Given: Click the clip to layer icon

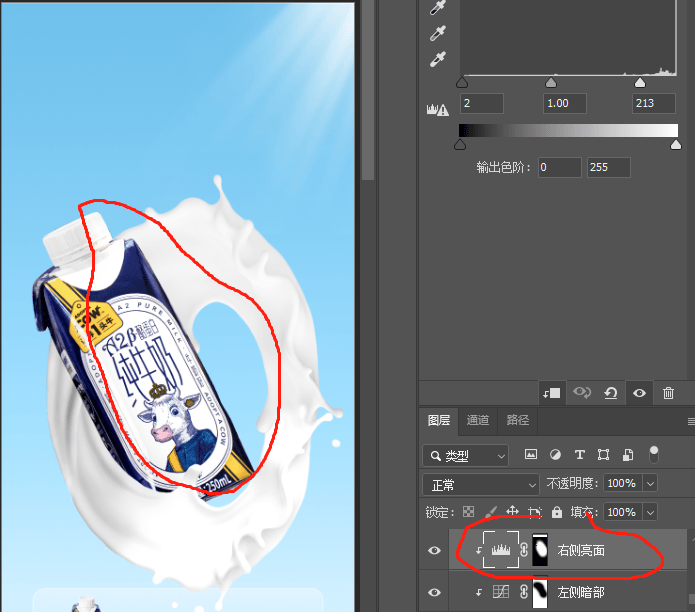Looking at the screenshot, I should 552,393.
